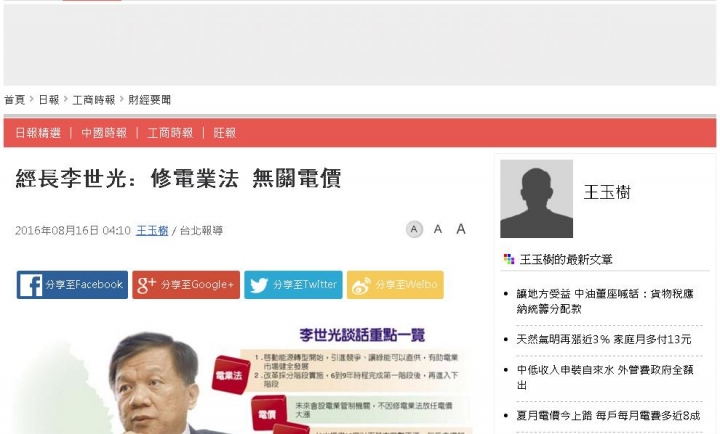The width and height of the screenshot is (720, 434).
Task: Go to 首頁 in breadcrumb
Action: [14, 100]
